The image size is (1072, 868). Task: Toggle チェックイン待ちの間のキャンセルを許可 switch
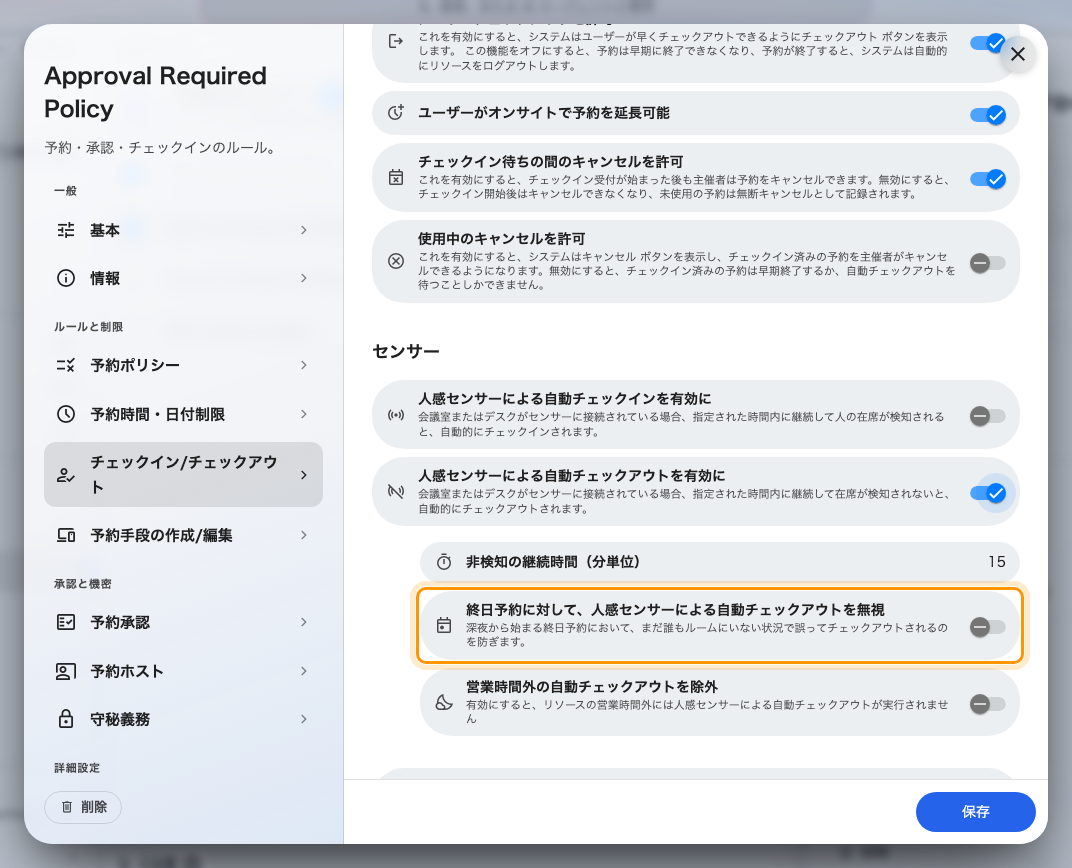click(x=988, y=179)
